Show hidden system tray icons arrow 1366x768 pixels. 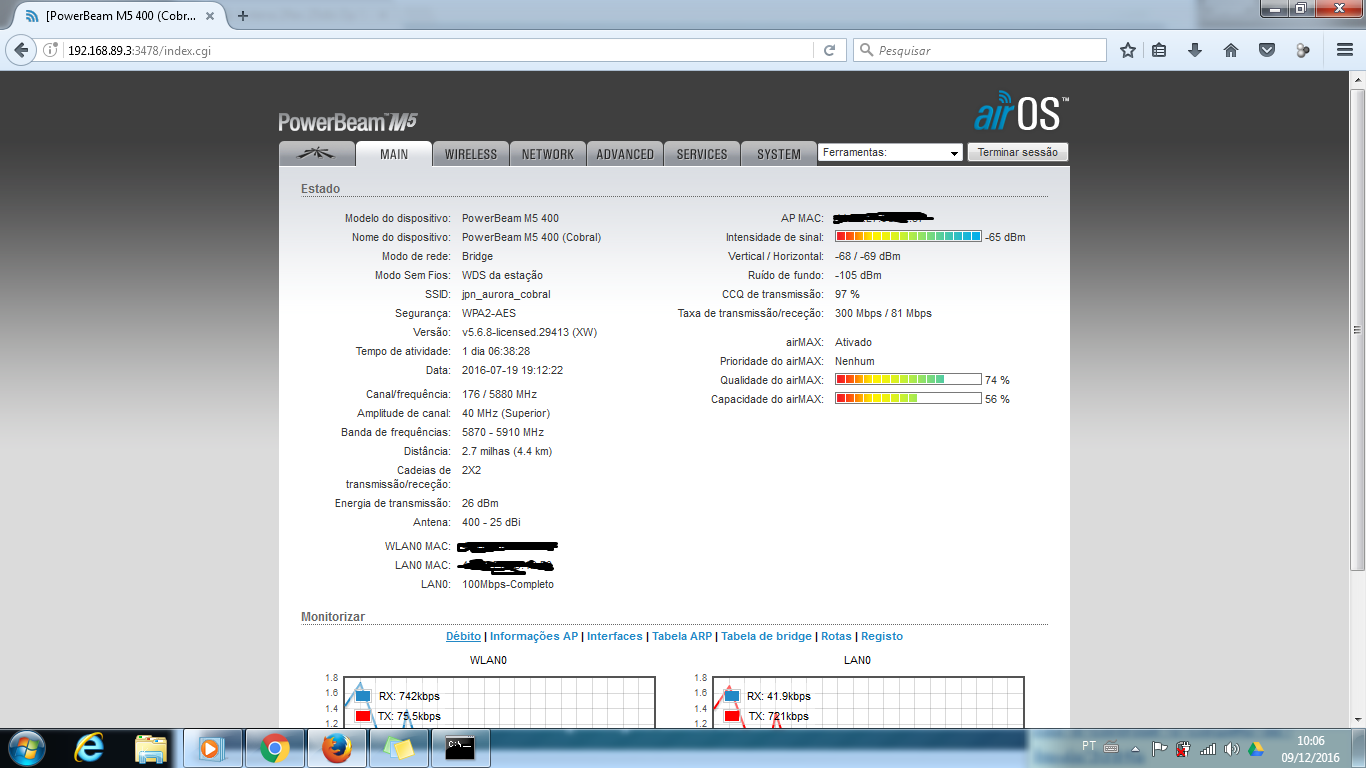1136,748
